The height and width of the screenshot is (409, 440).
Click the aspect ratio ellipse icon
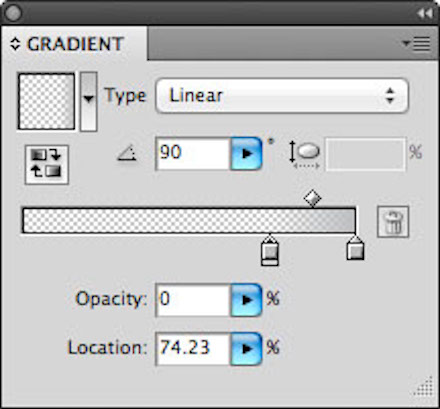(306, 154)
